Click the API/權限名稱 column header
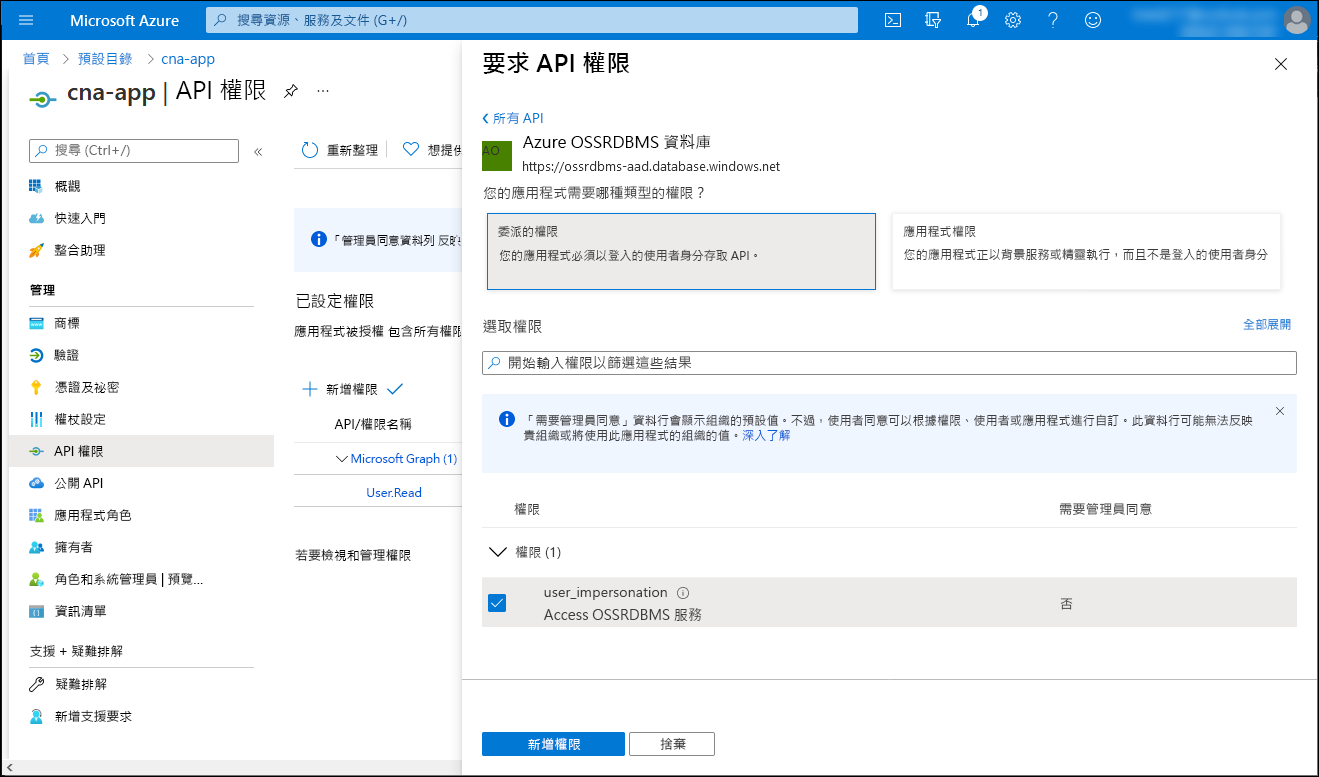Viewport: 1319px width, 777px height. (373, 424)
